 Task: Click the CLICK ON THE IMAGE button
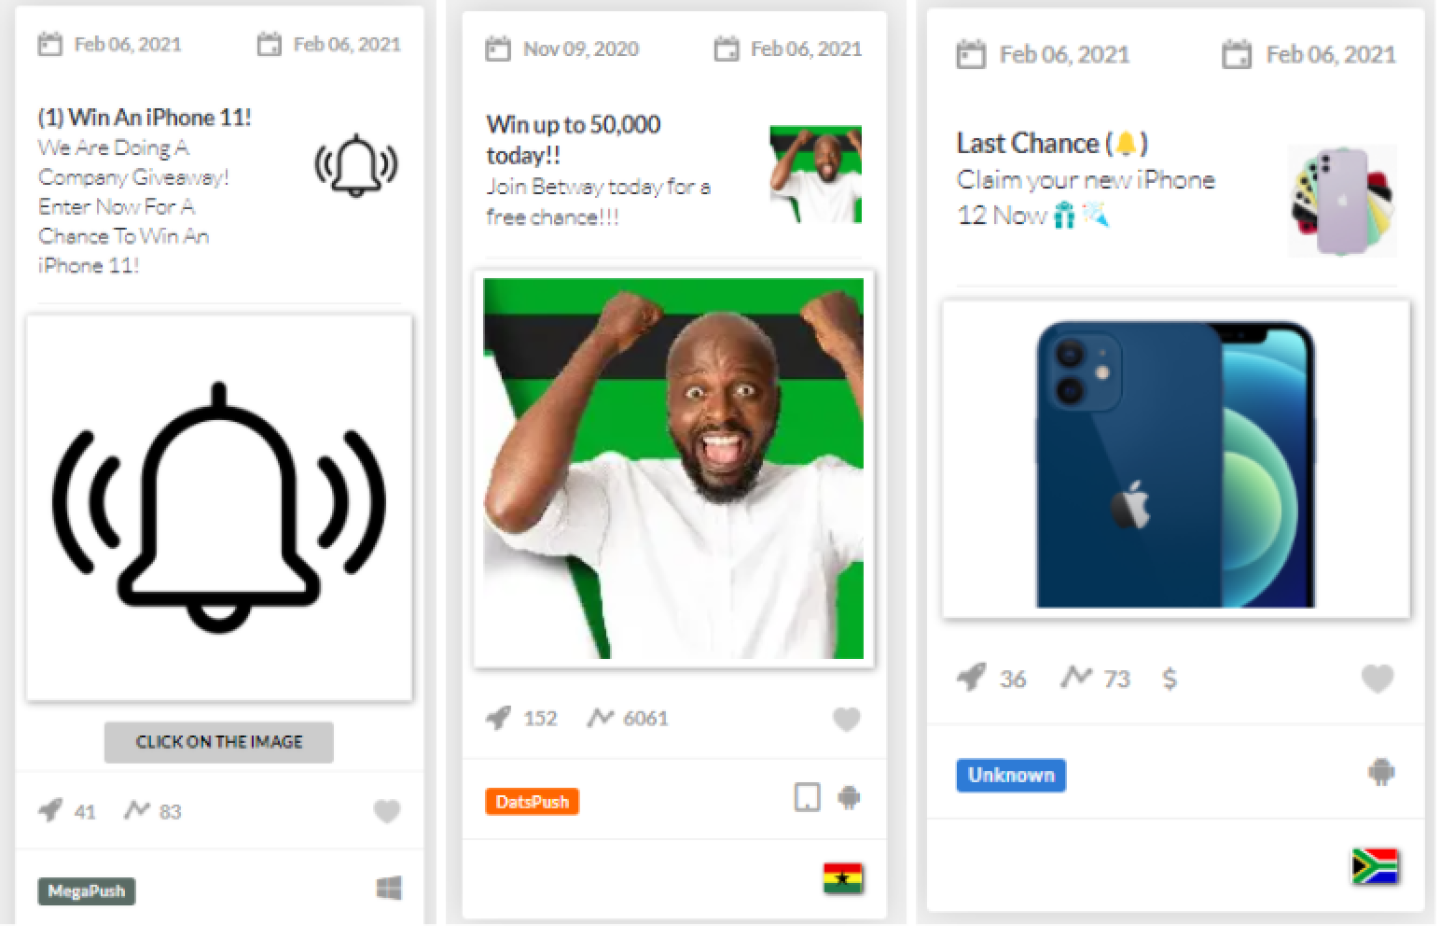(x=219, y=742)
